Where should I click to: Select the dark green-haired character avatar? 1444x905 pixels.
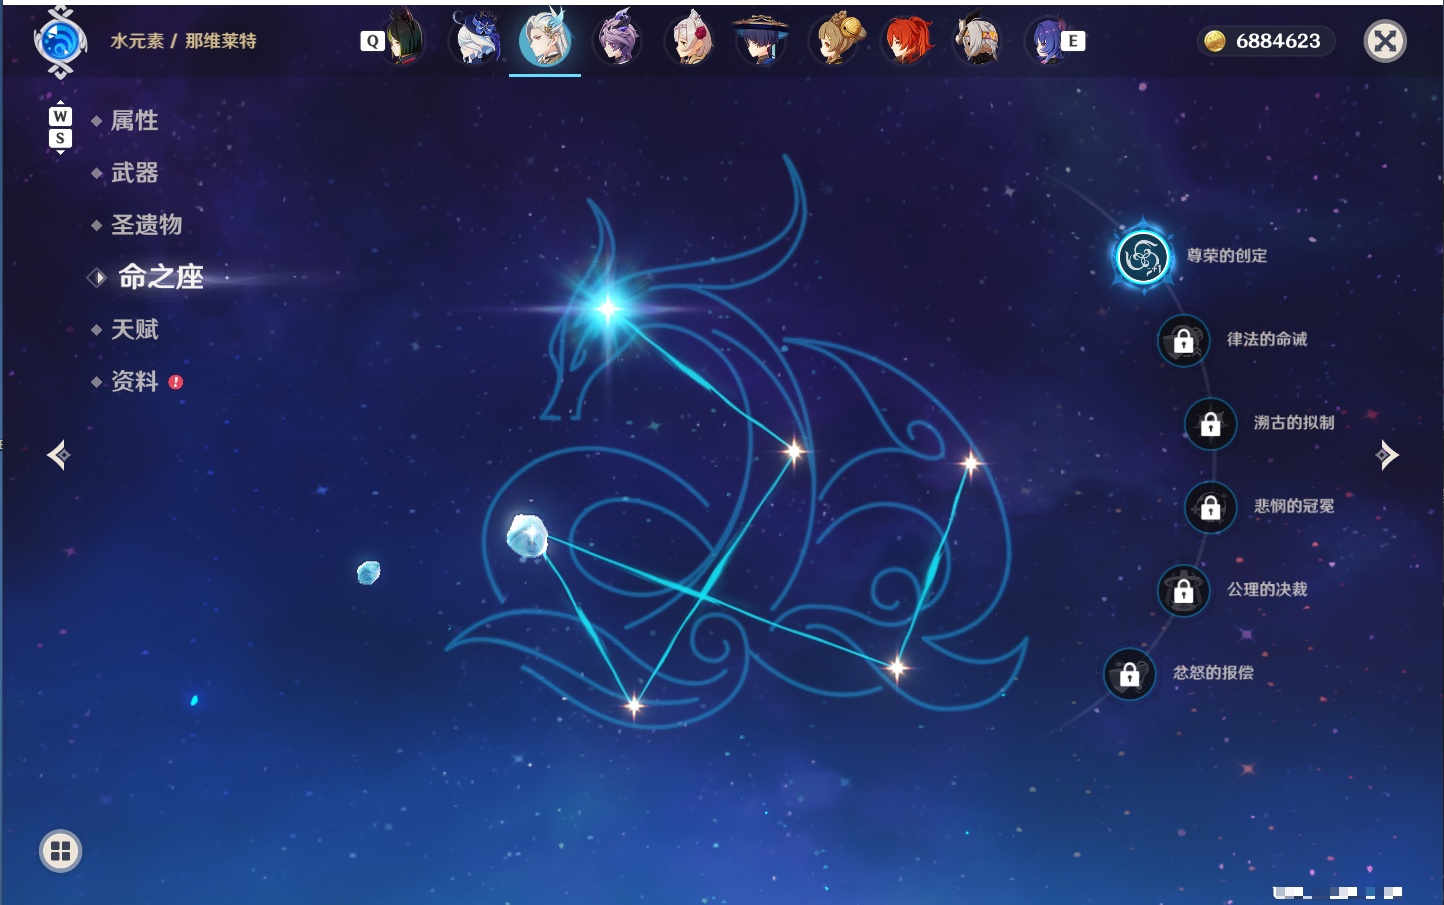coord(405,39)
